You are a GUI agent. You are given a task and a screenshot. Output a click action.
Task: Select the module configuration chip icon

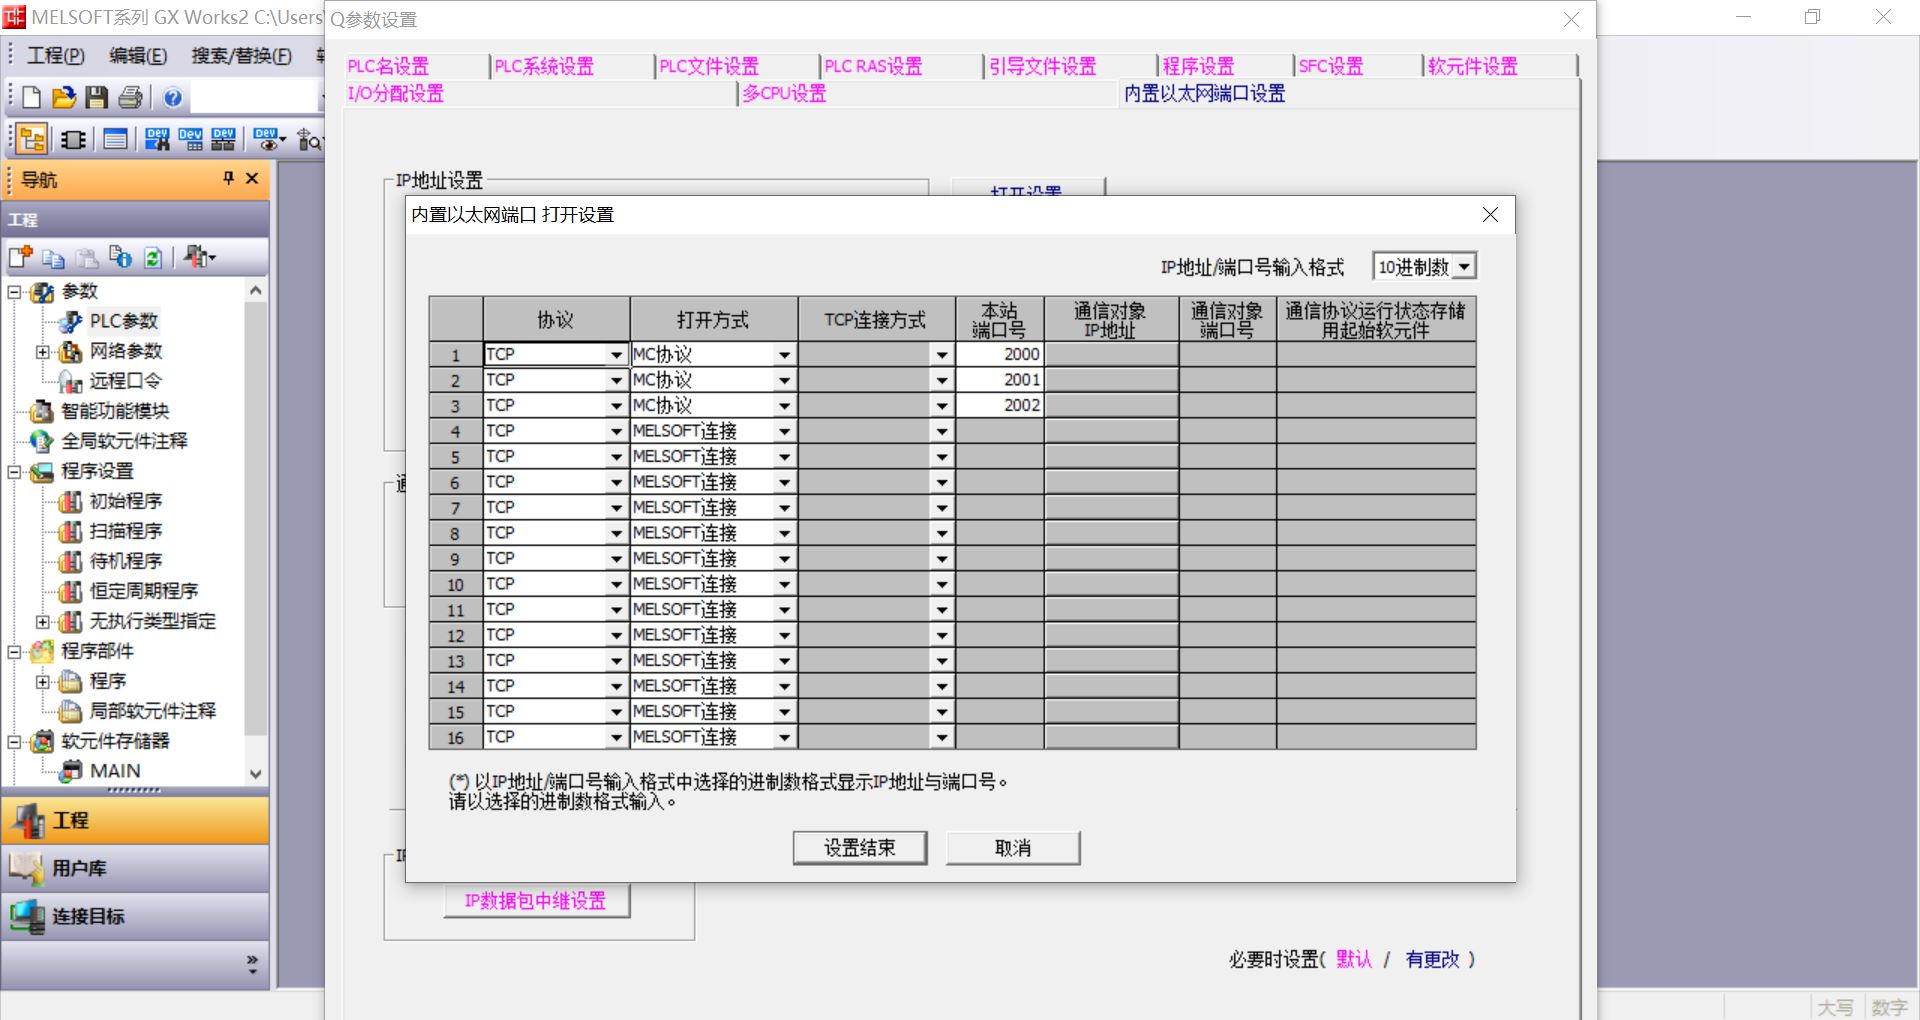(71, 139)
